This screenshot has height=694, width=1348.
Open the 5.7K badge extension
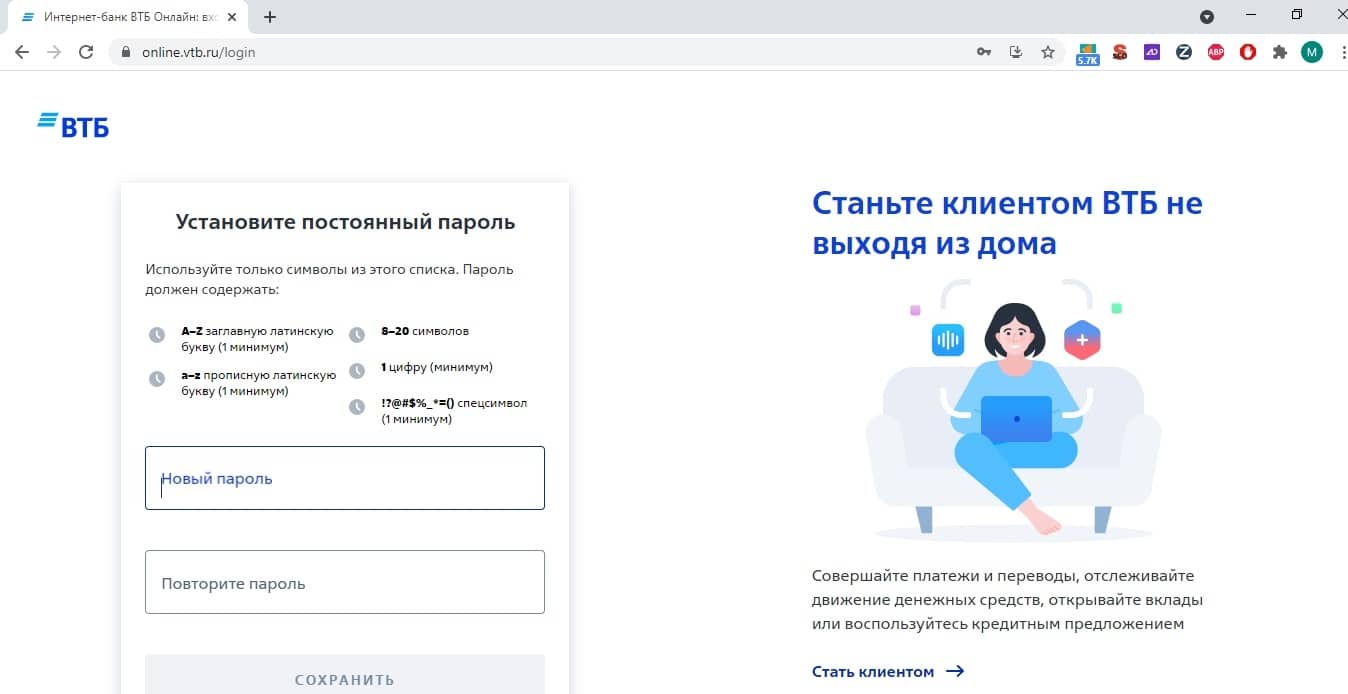(x=1088, y=53)
